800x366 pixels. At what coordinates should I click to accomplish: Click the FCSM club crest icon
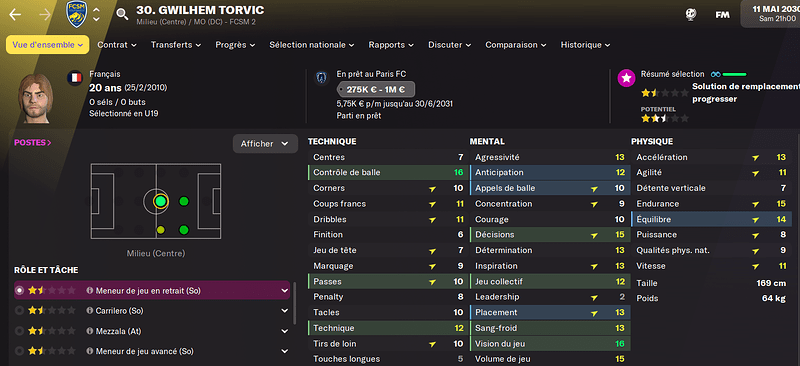click(77, 14)
